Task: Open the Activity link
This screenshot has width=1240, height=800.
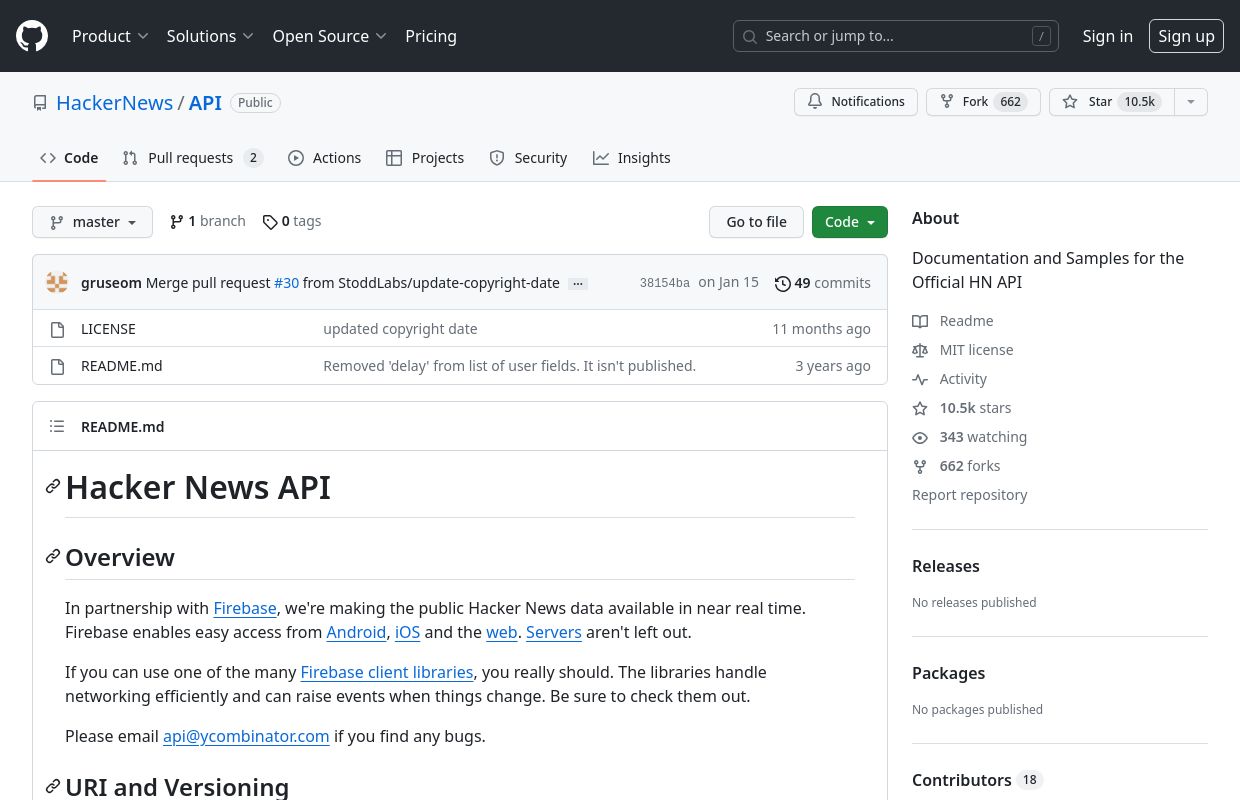Action: 950,379
